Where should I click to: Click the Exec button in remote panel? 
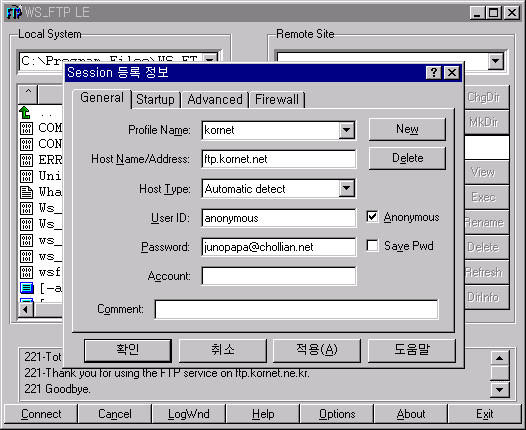tap(487, 197)
